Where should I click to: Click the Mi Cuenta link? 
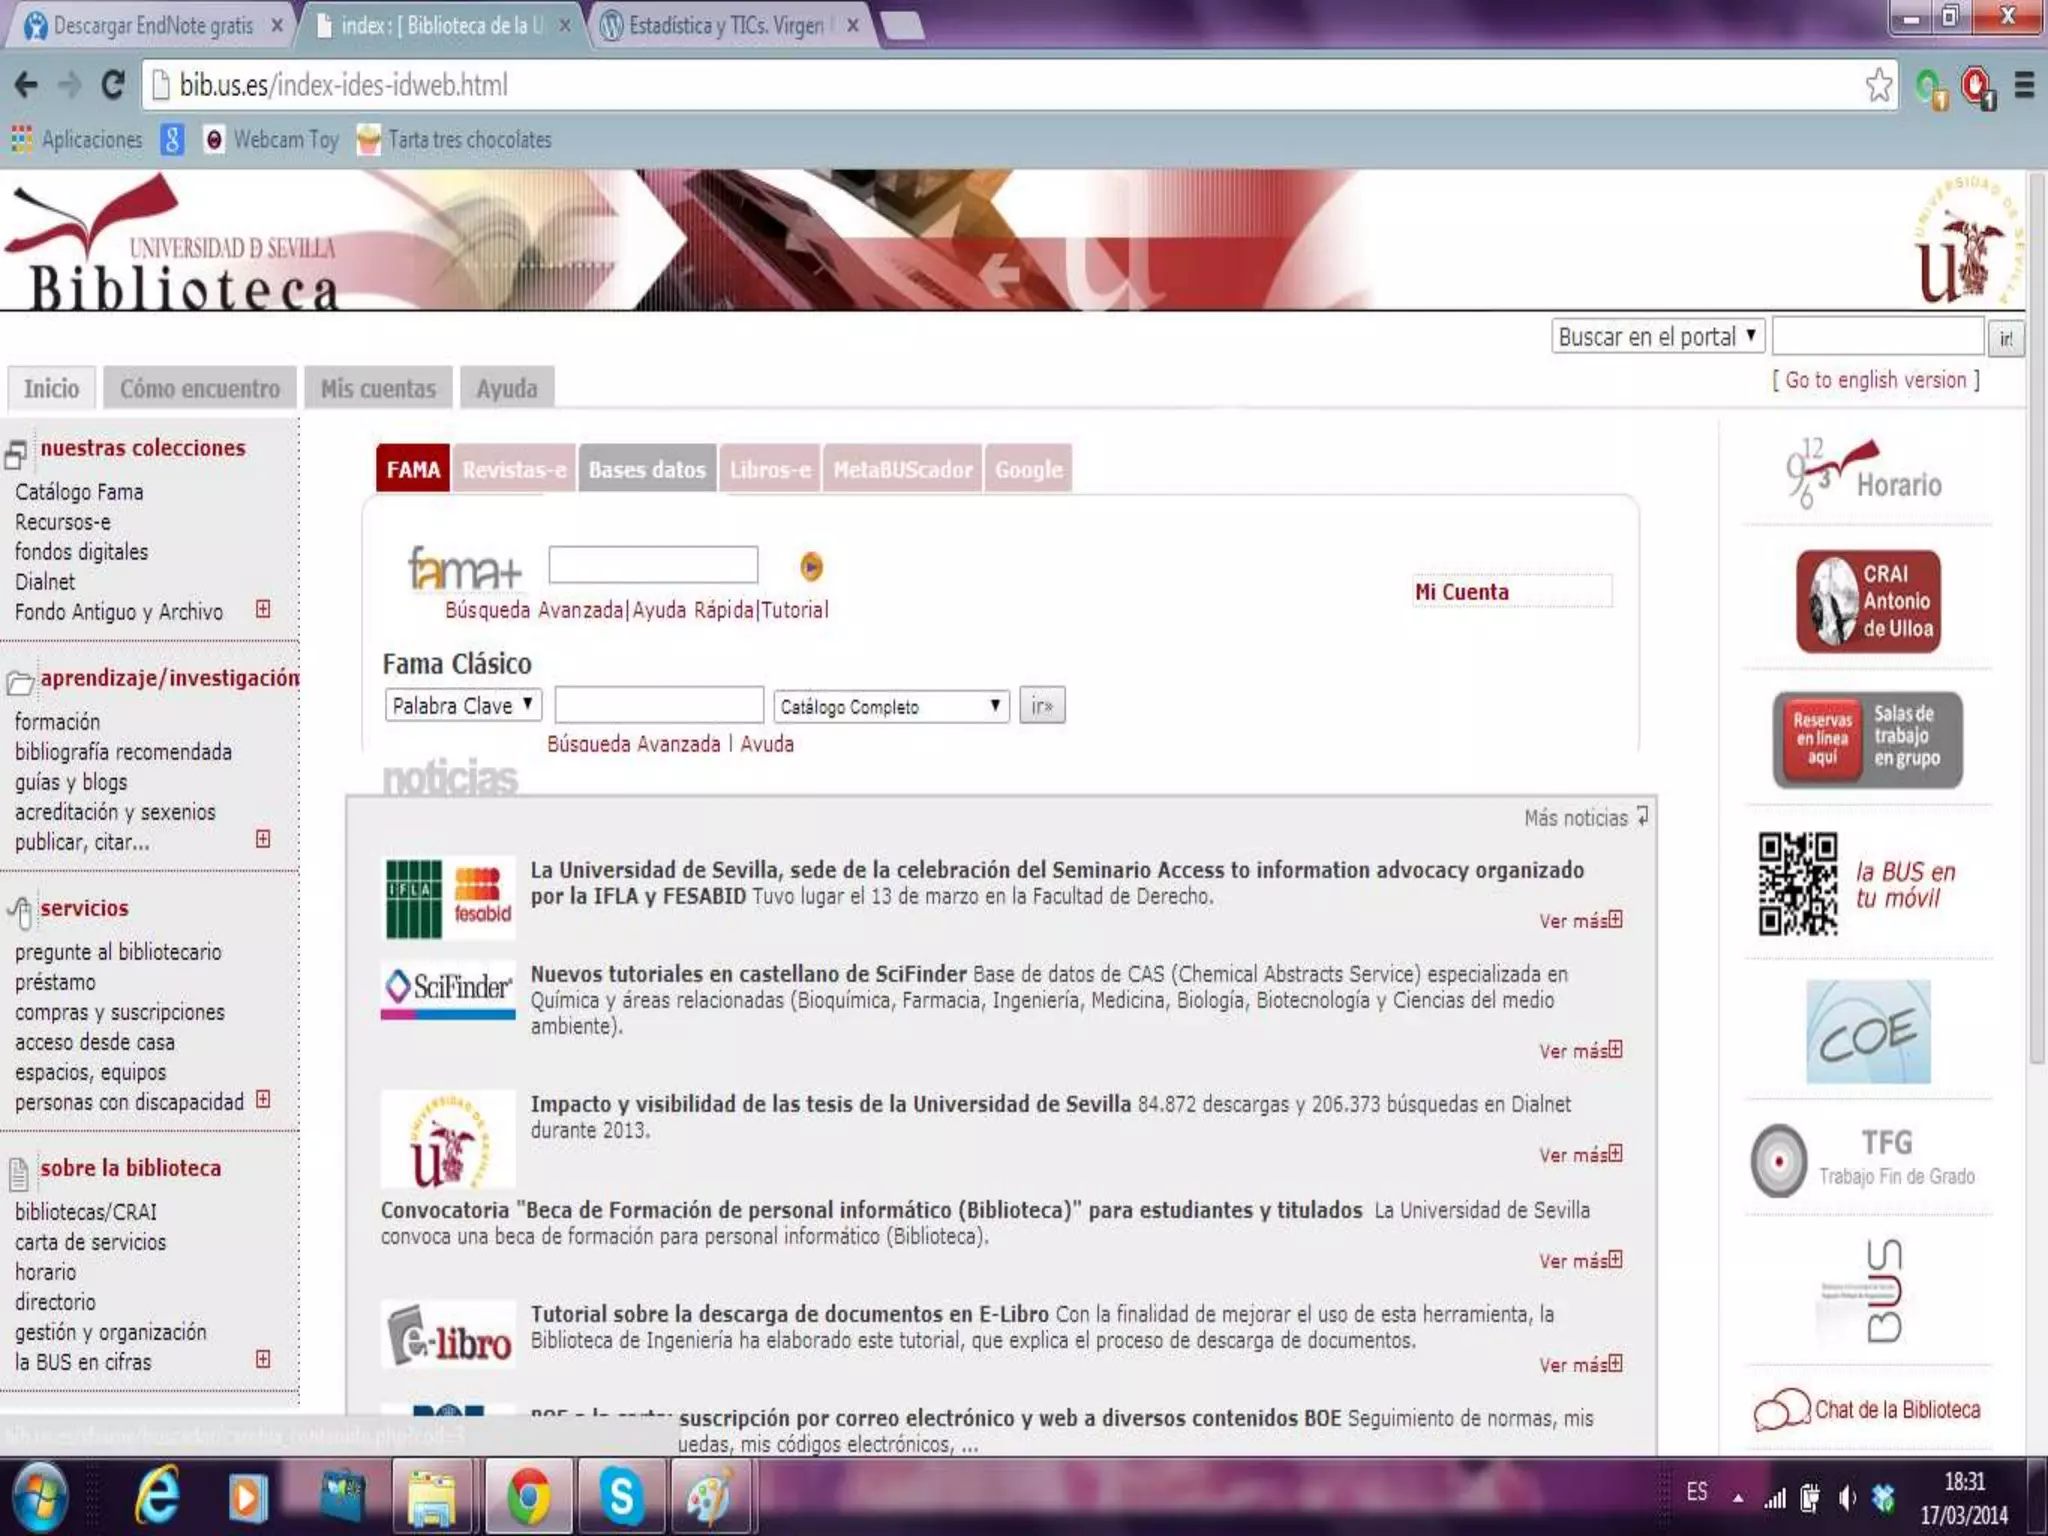(x=1461, y=592)
